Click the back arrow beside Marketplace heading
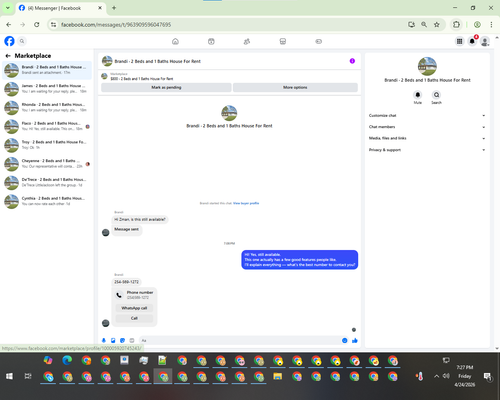Image resolution: width=500 pixels, height=400 pixels. click(8, 56)
